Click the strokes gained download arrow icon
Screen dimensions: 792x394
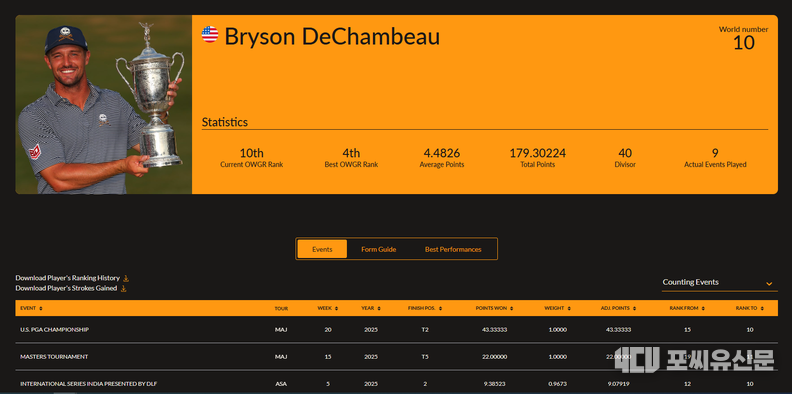[x=123, y=288]
